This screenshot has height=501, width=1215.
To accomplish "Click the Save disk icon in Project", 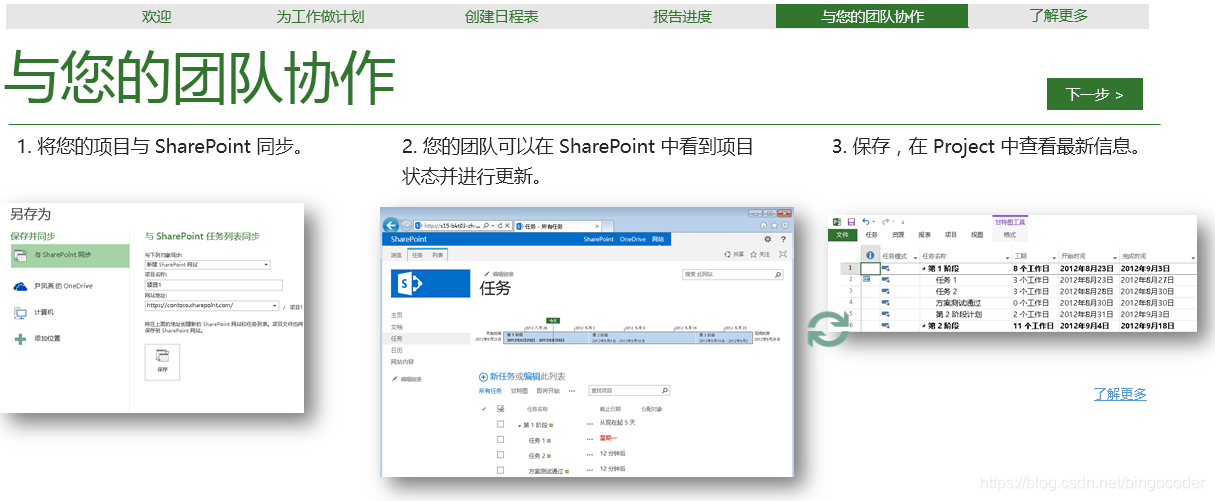I will [x=851, y=222].
